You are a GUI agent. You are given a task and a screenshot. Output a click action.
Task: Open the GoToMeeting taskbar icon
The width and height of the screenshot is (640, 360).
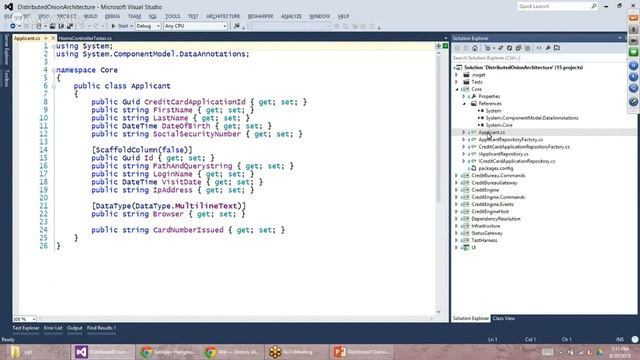tap(275, 352)
